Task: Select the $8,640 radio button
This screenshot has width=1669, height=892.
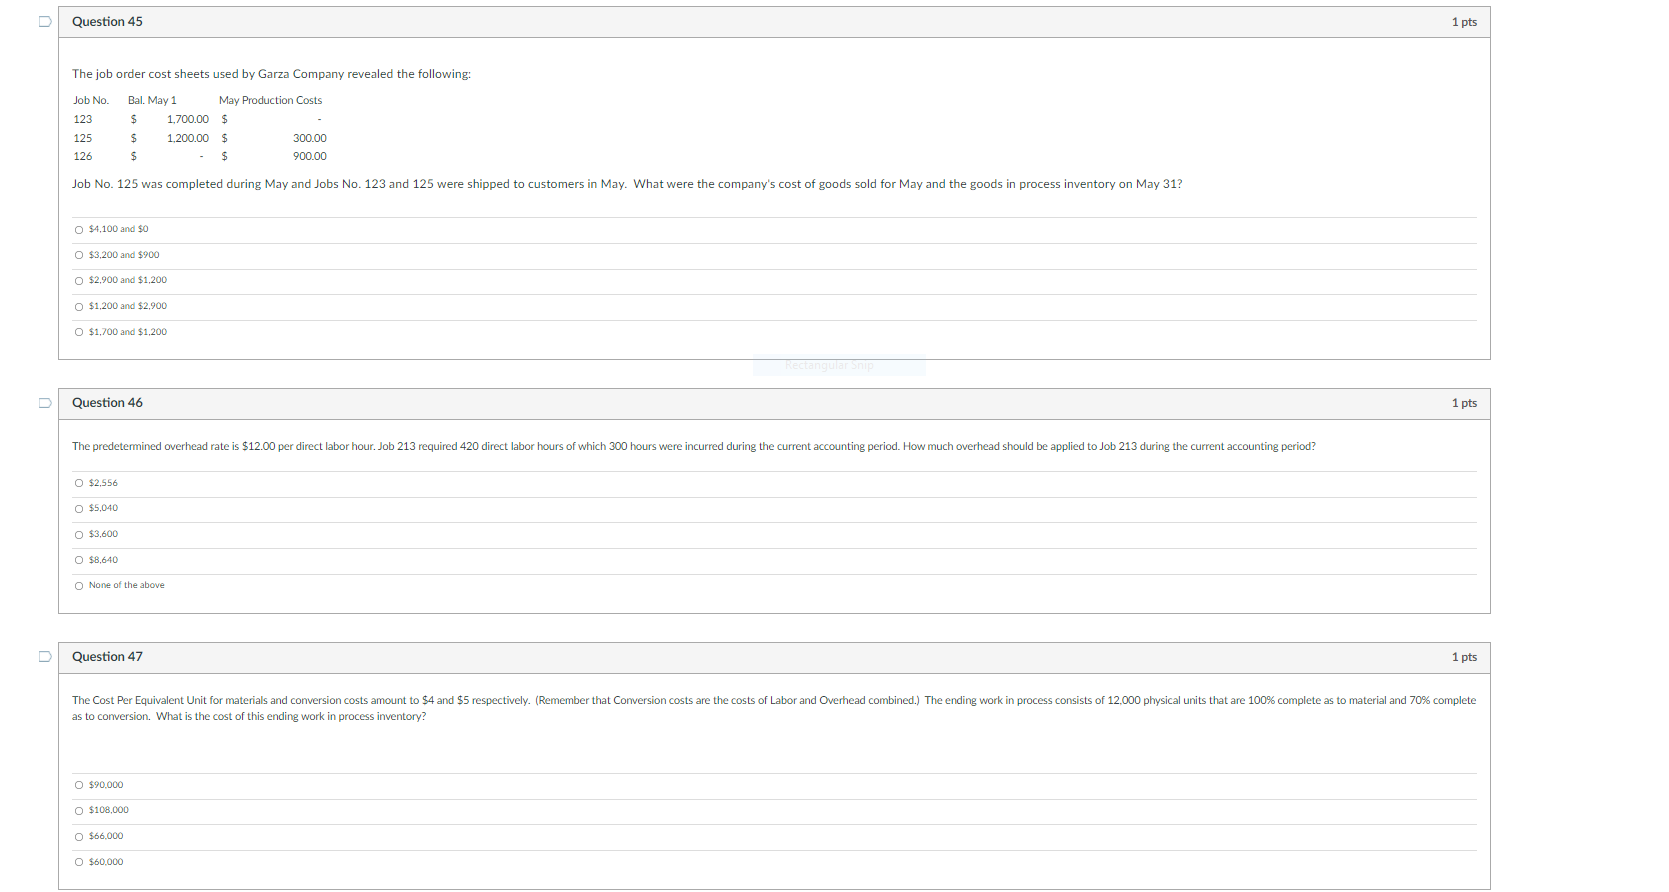Action: 79,560
